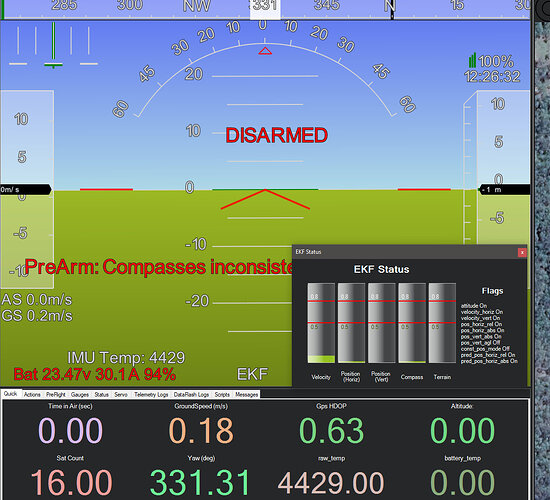The width and height of the screenshot is (550, 500).
Task: Click the red aircraft attitude chevron
Action: (265, 199)
